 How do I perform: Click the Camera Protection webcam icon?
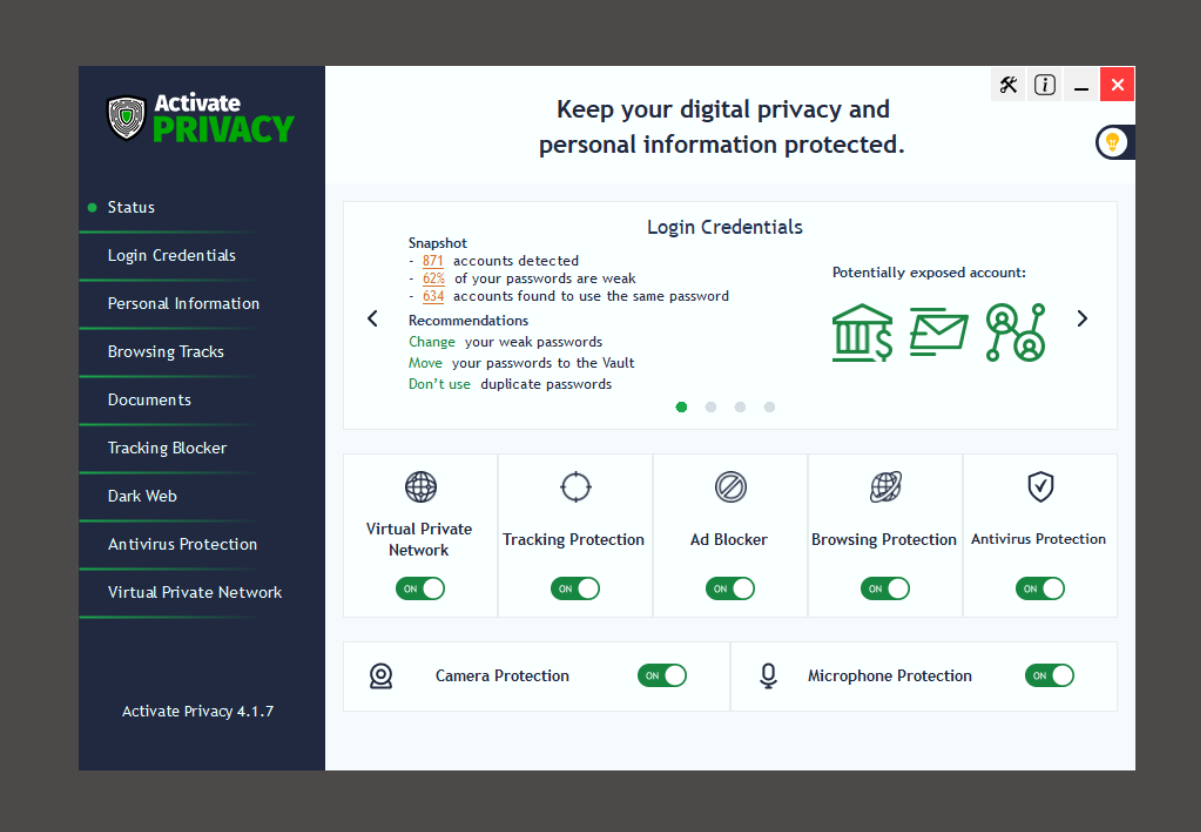[x=381, y=676]
